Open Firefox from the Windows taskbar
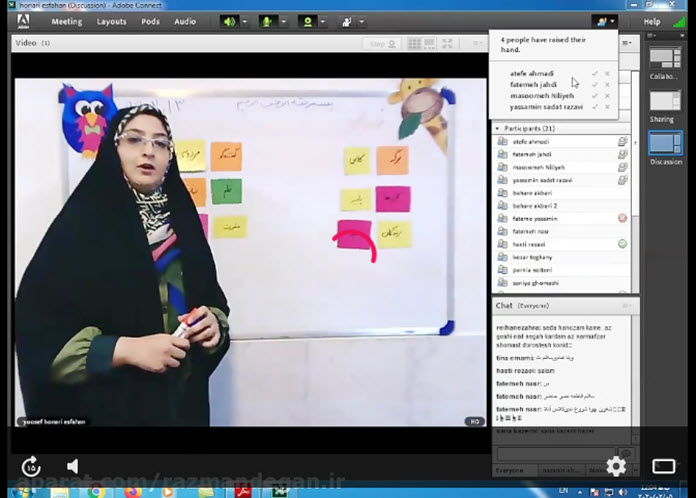This screenshot has height=498, width=696. [132, 492]
